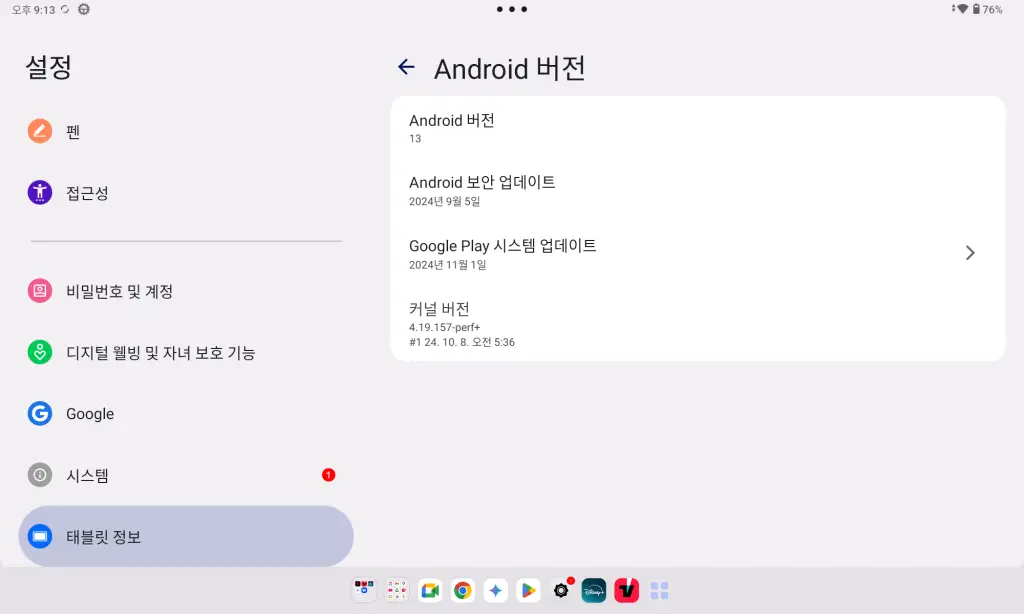This screenshot has width=1024, height=614.
Task: Launch Google Meet from the taskbar
Action: (x=430, y=590)
